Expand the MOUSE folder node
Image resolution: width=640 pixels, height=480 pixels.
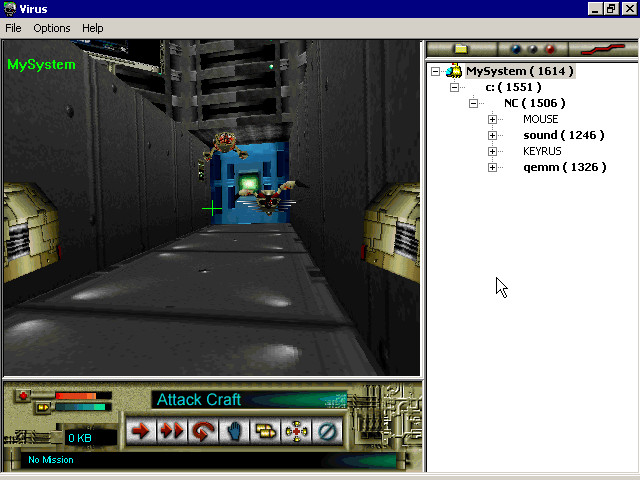(492, 119)
